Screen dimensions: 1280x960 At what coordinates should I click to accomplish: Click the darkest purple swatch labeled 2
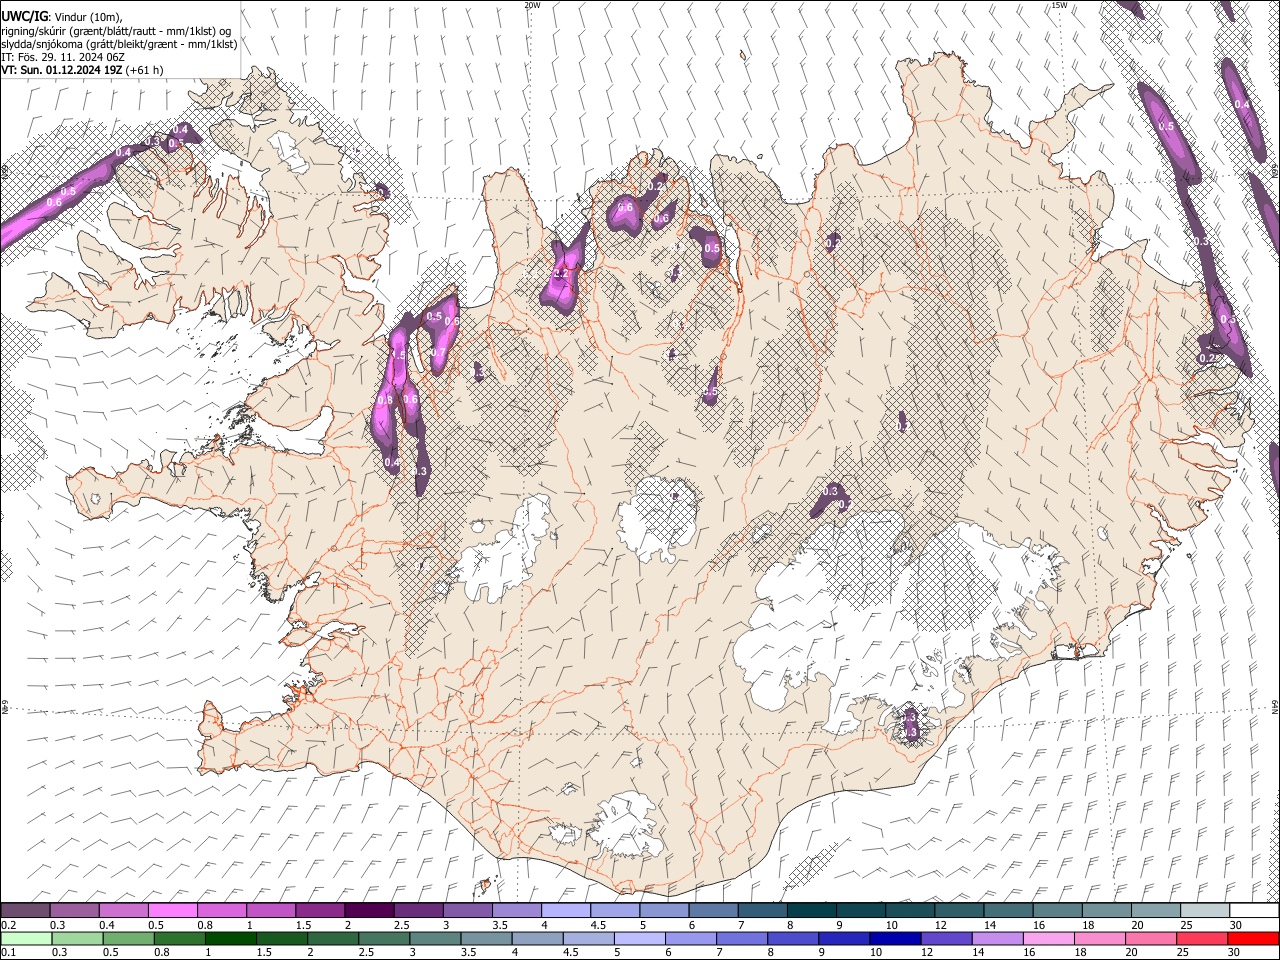click(x=368, y=911)
